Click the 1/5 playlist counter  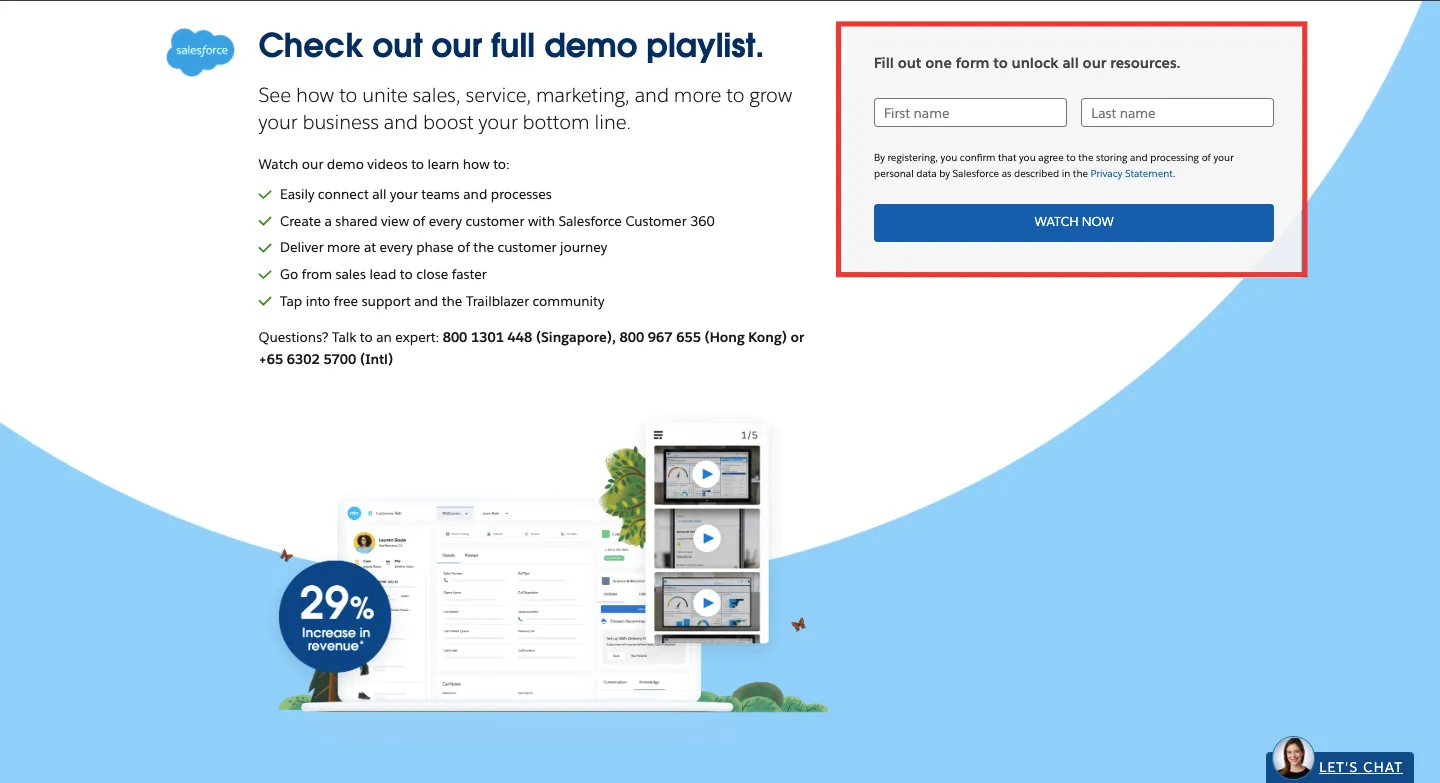point(749,435)
